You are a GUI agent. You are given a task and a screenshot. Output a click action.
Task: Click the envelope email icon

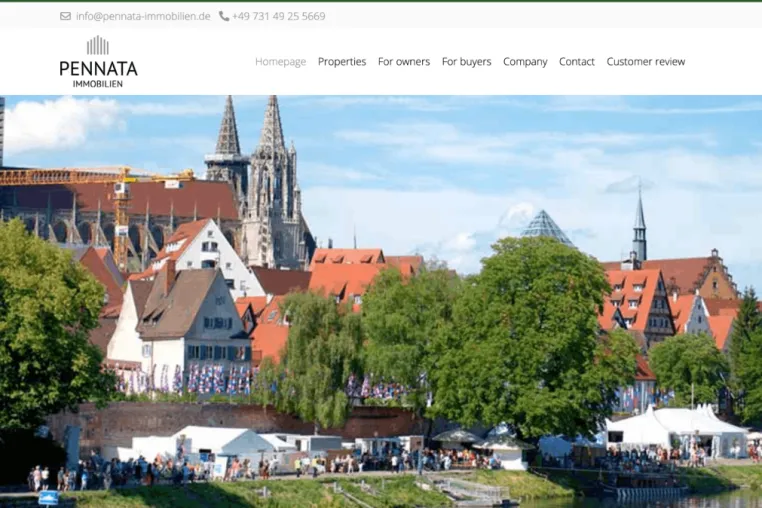pos(65,16)
